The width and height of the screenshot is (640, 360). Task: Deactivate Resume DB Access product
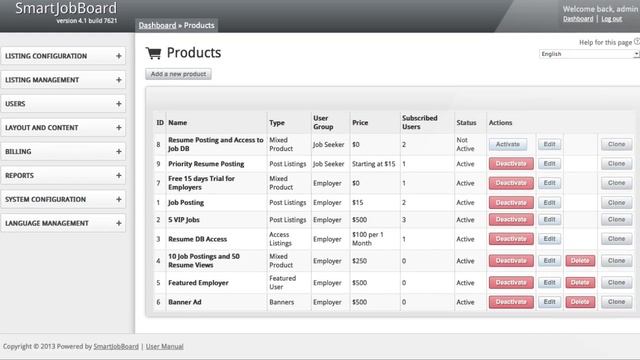coord(511,239)
